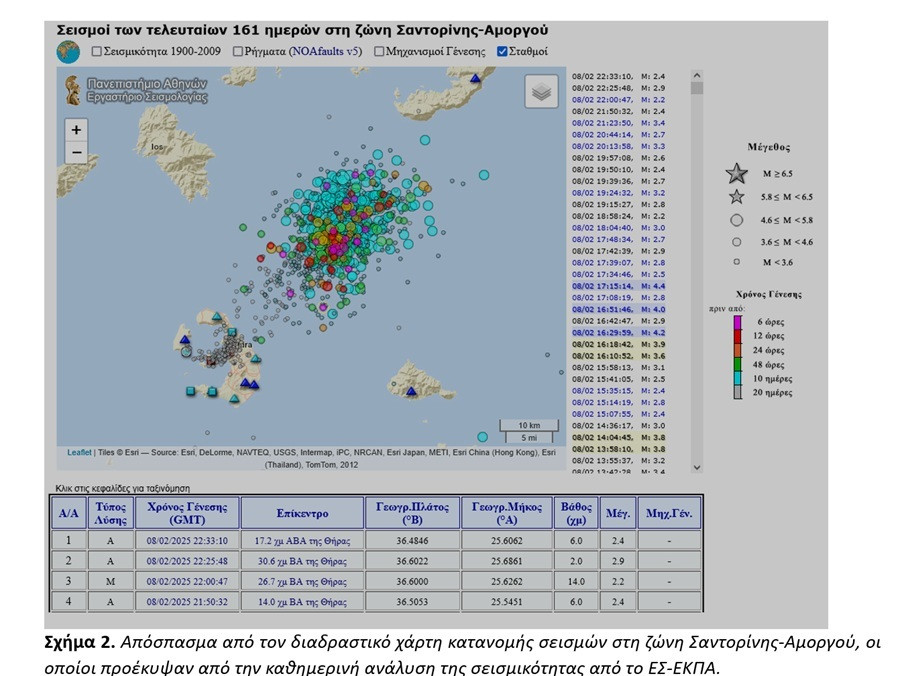Click the University of Athens helmet logo
Screen dimensions: 900x676
coord(73,90)
